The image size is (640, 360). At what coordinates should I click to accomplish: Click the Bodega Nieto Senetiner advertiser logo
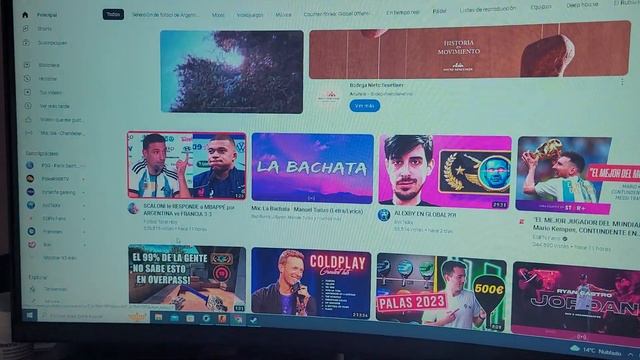click(x=329, y=97)
